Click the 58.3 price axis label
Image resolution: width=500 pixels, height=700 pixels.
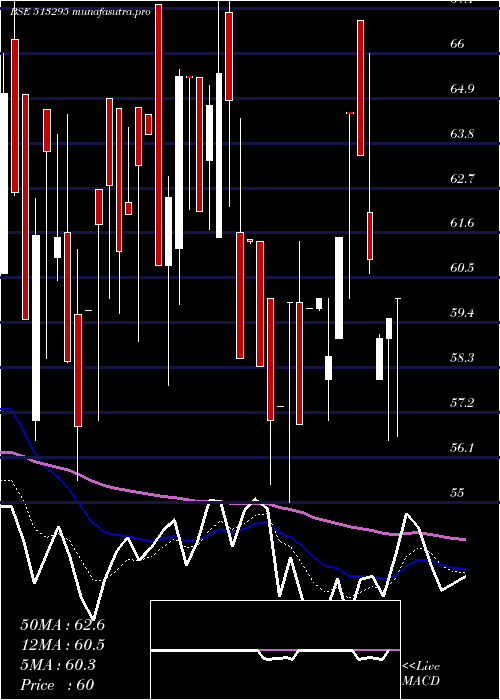[462, 358]
